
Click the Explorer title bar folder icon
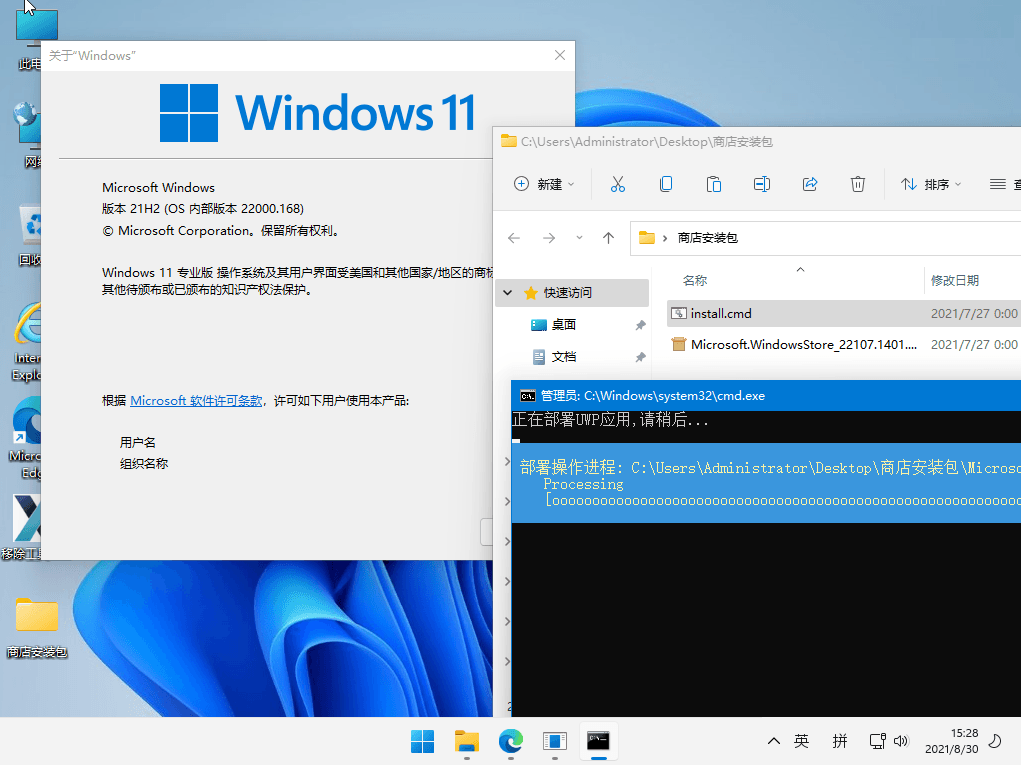pyautogui.click(x=509, y=141)
